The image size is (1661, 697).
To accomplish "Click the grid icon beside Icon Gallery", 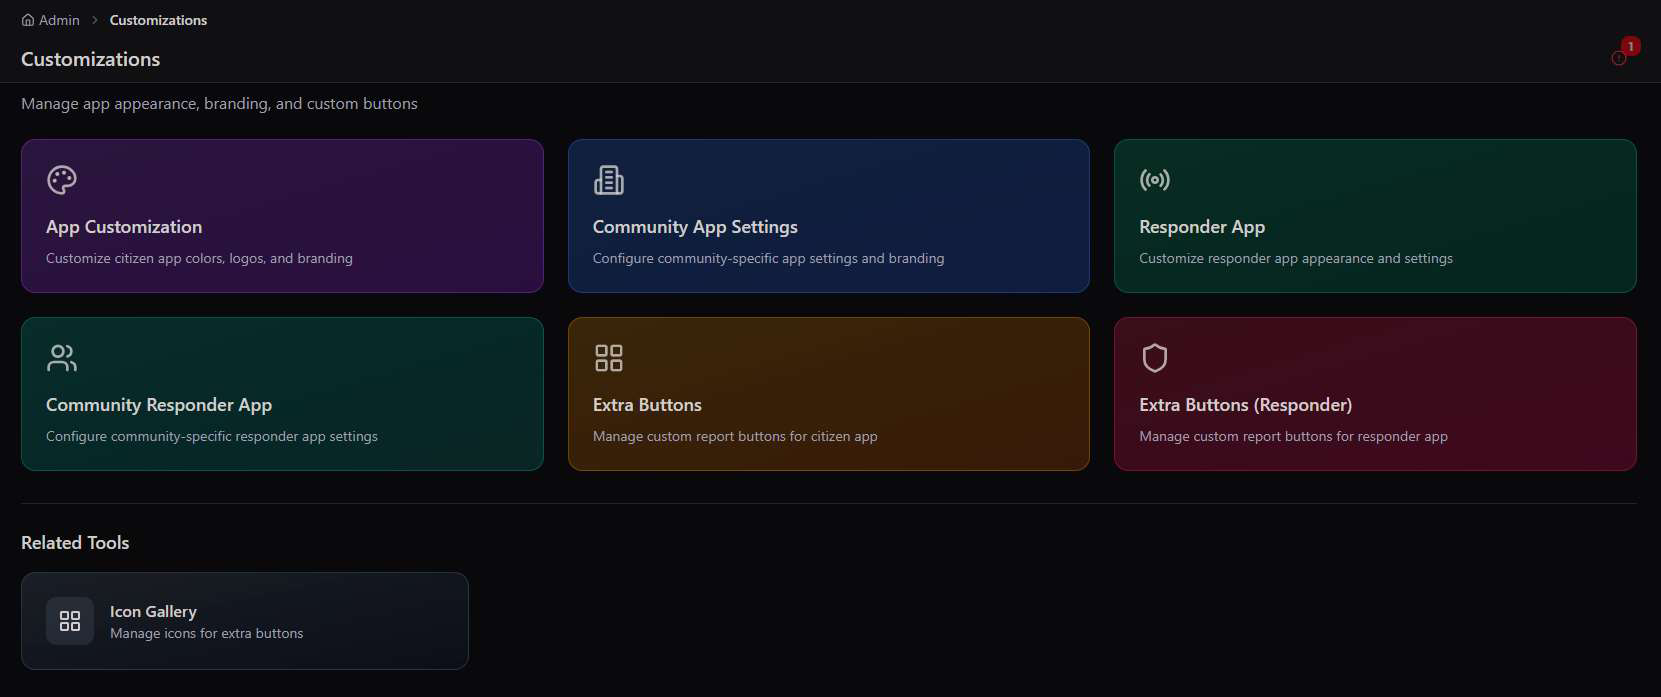I will (x=70, y=621).
